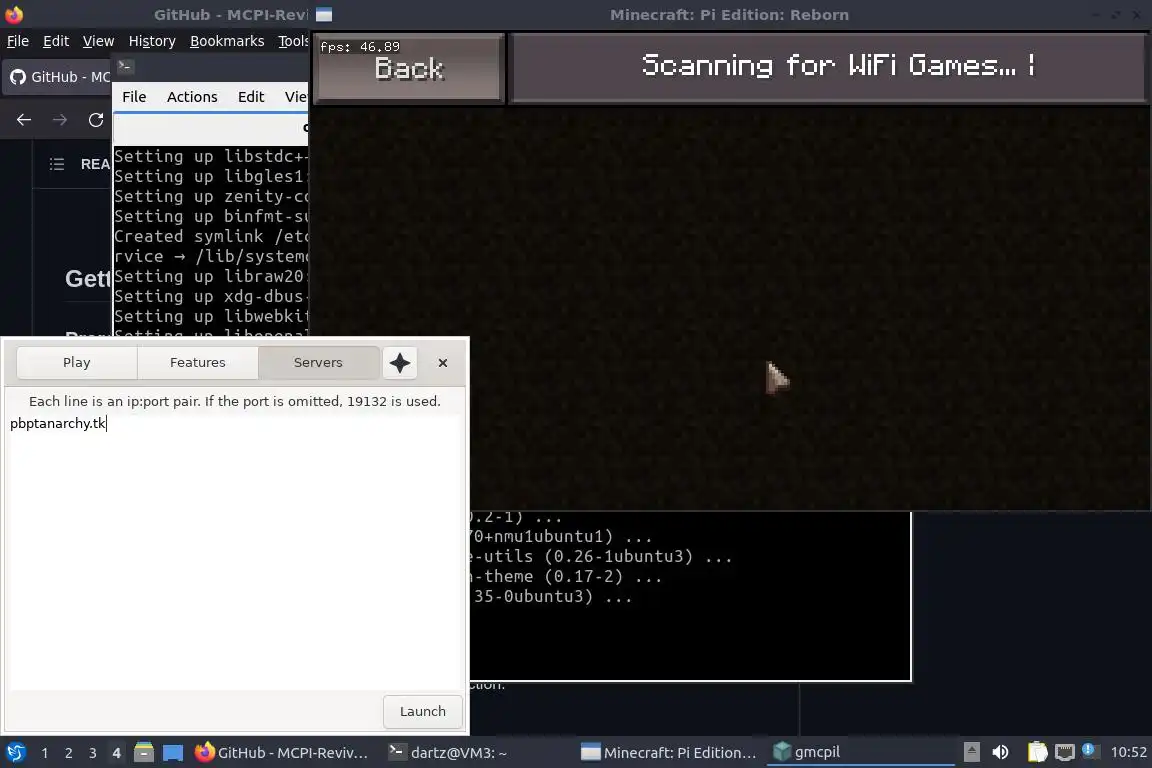
Task: Click the network monitor tray icon
Action: point(1065,752)
